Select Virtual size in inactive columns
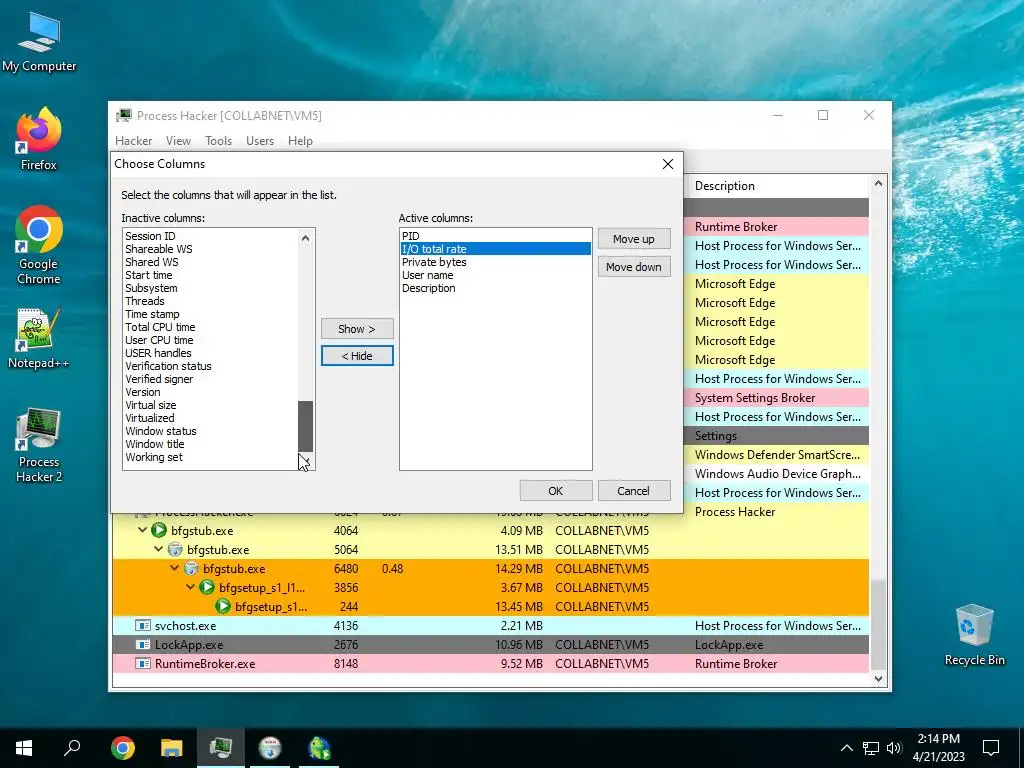The height and width of the screenshot is (768, 1024). point(210,405)
